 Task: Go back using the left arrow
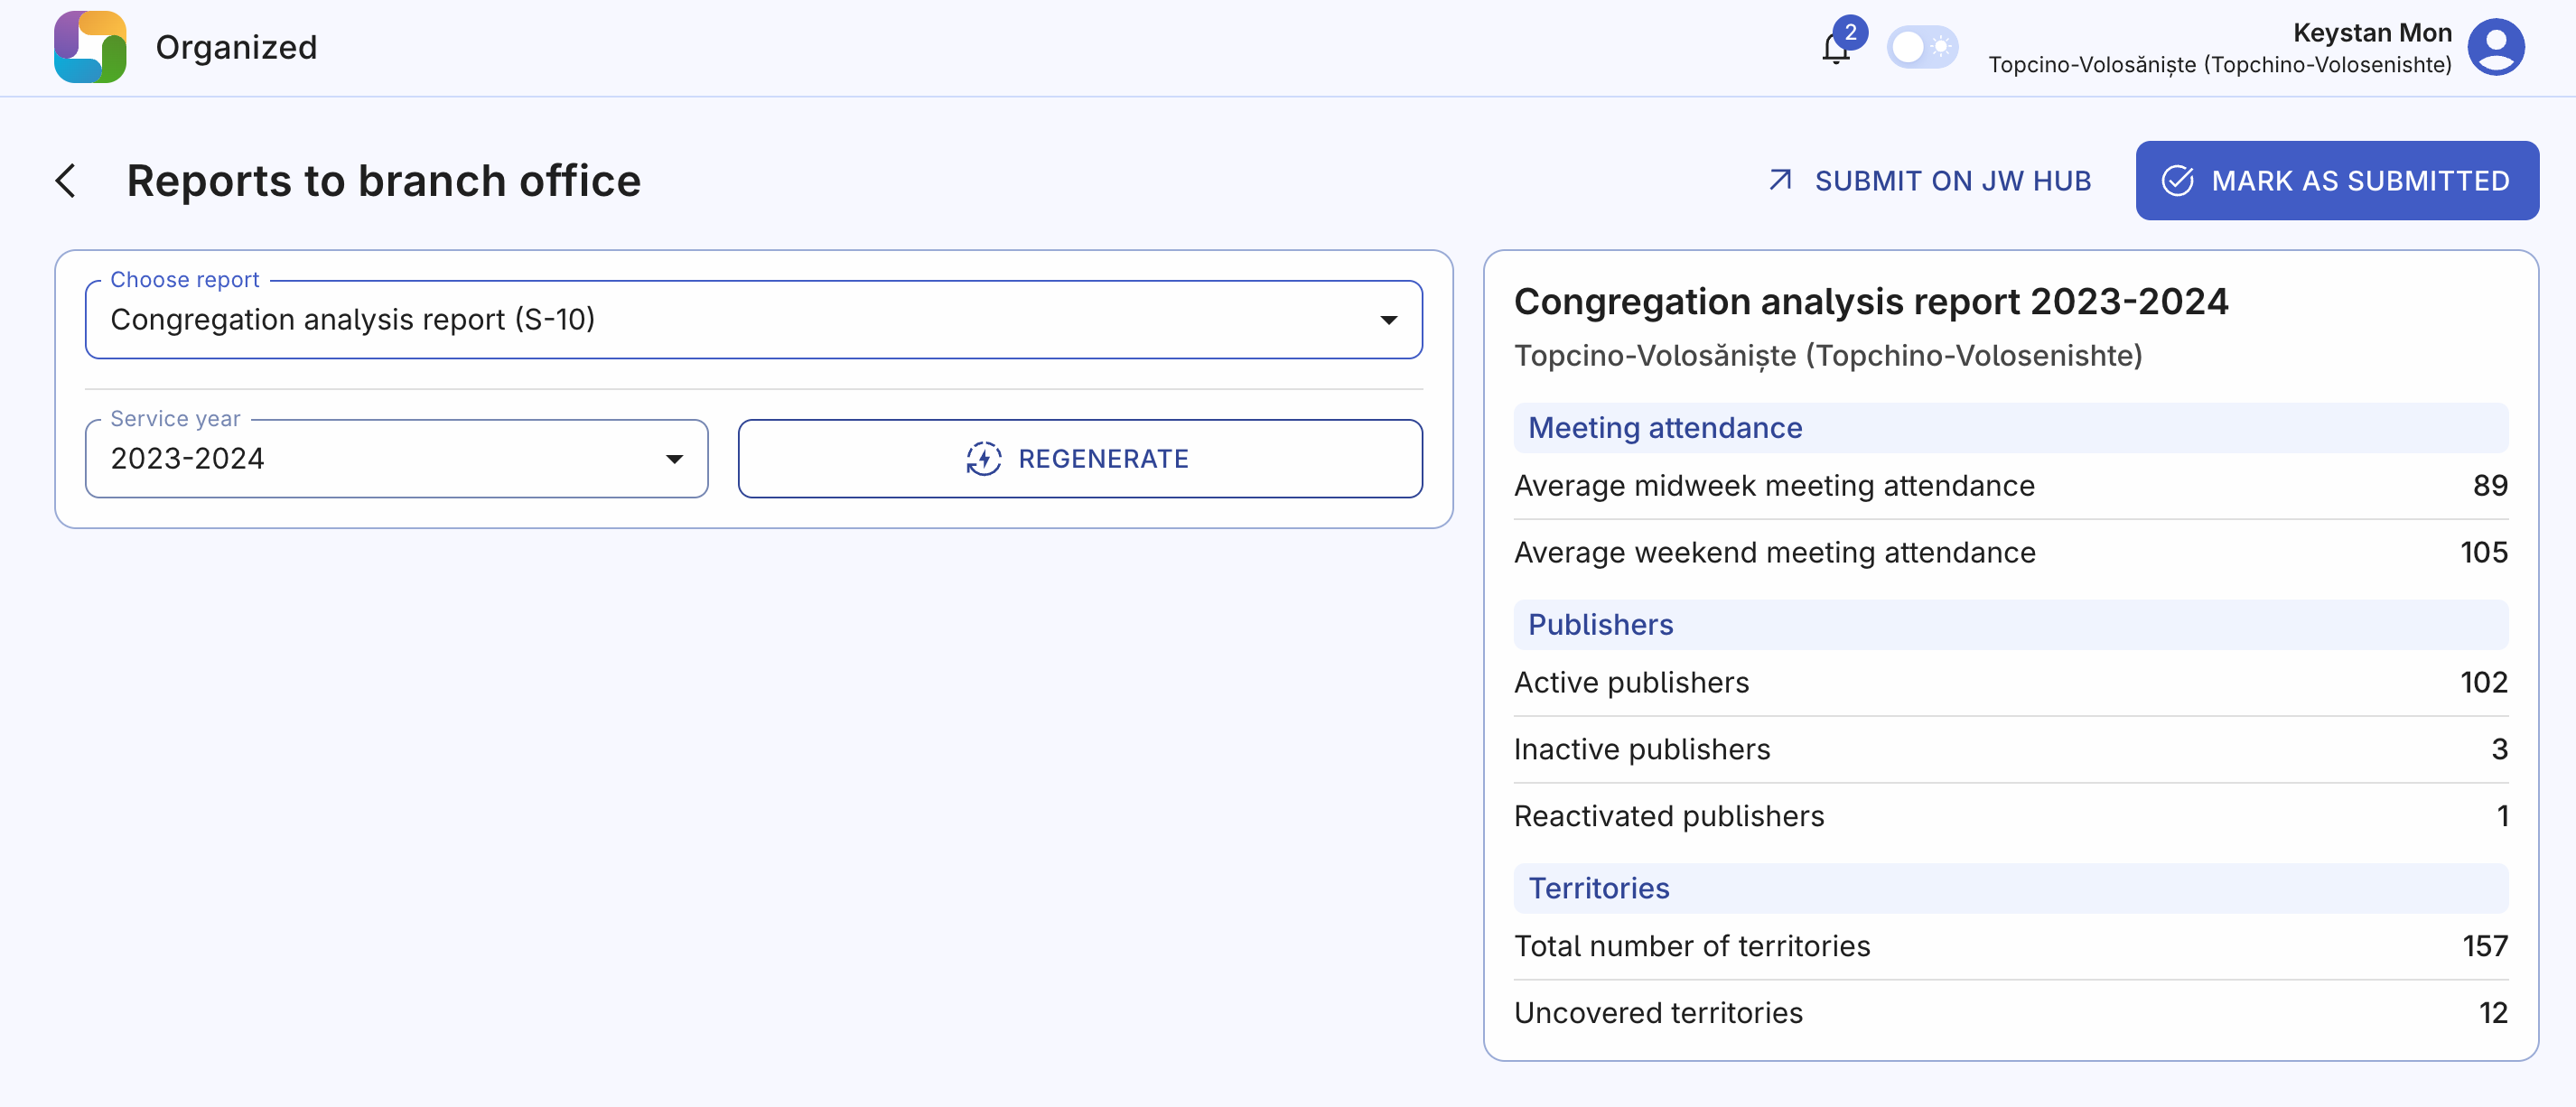[x=66, y=181]
